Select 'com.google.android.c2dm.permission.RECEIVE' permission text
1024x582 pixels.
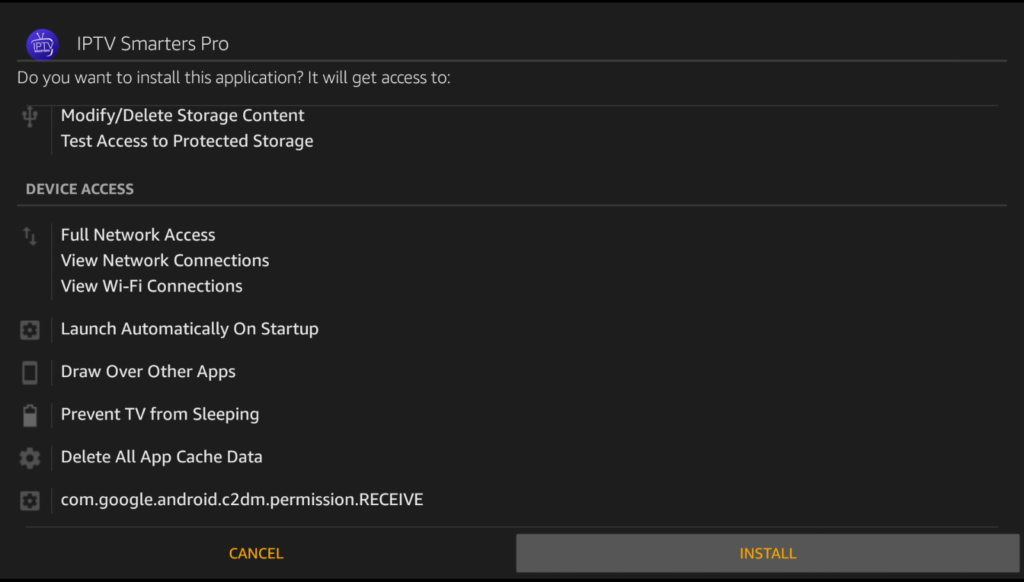242,499
